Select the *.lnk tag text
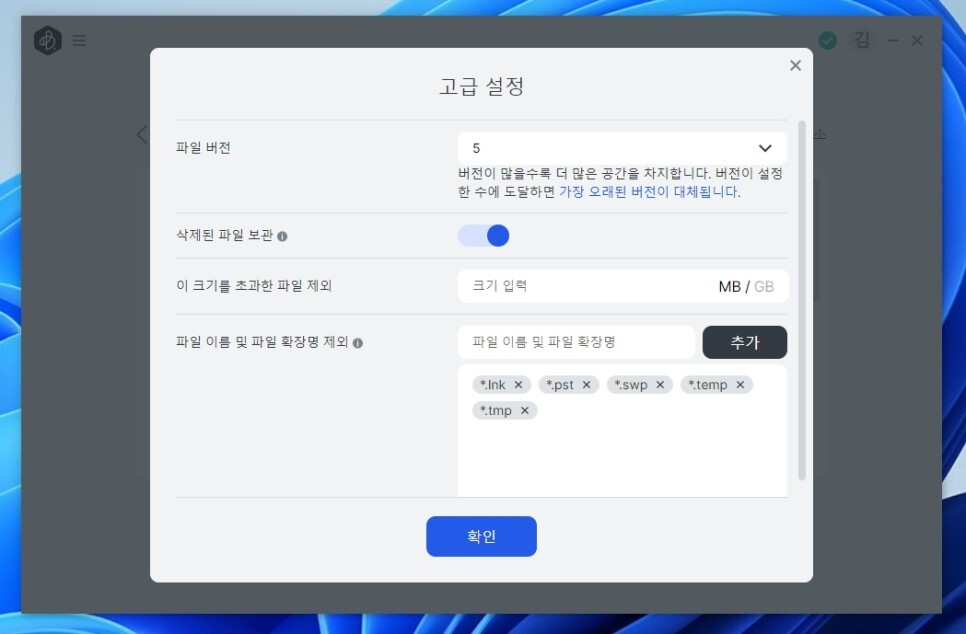Image resolution: width=966 pixels, height=634 pixels. point(493,384)
